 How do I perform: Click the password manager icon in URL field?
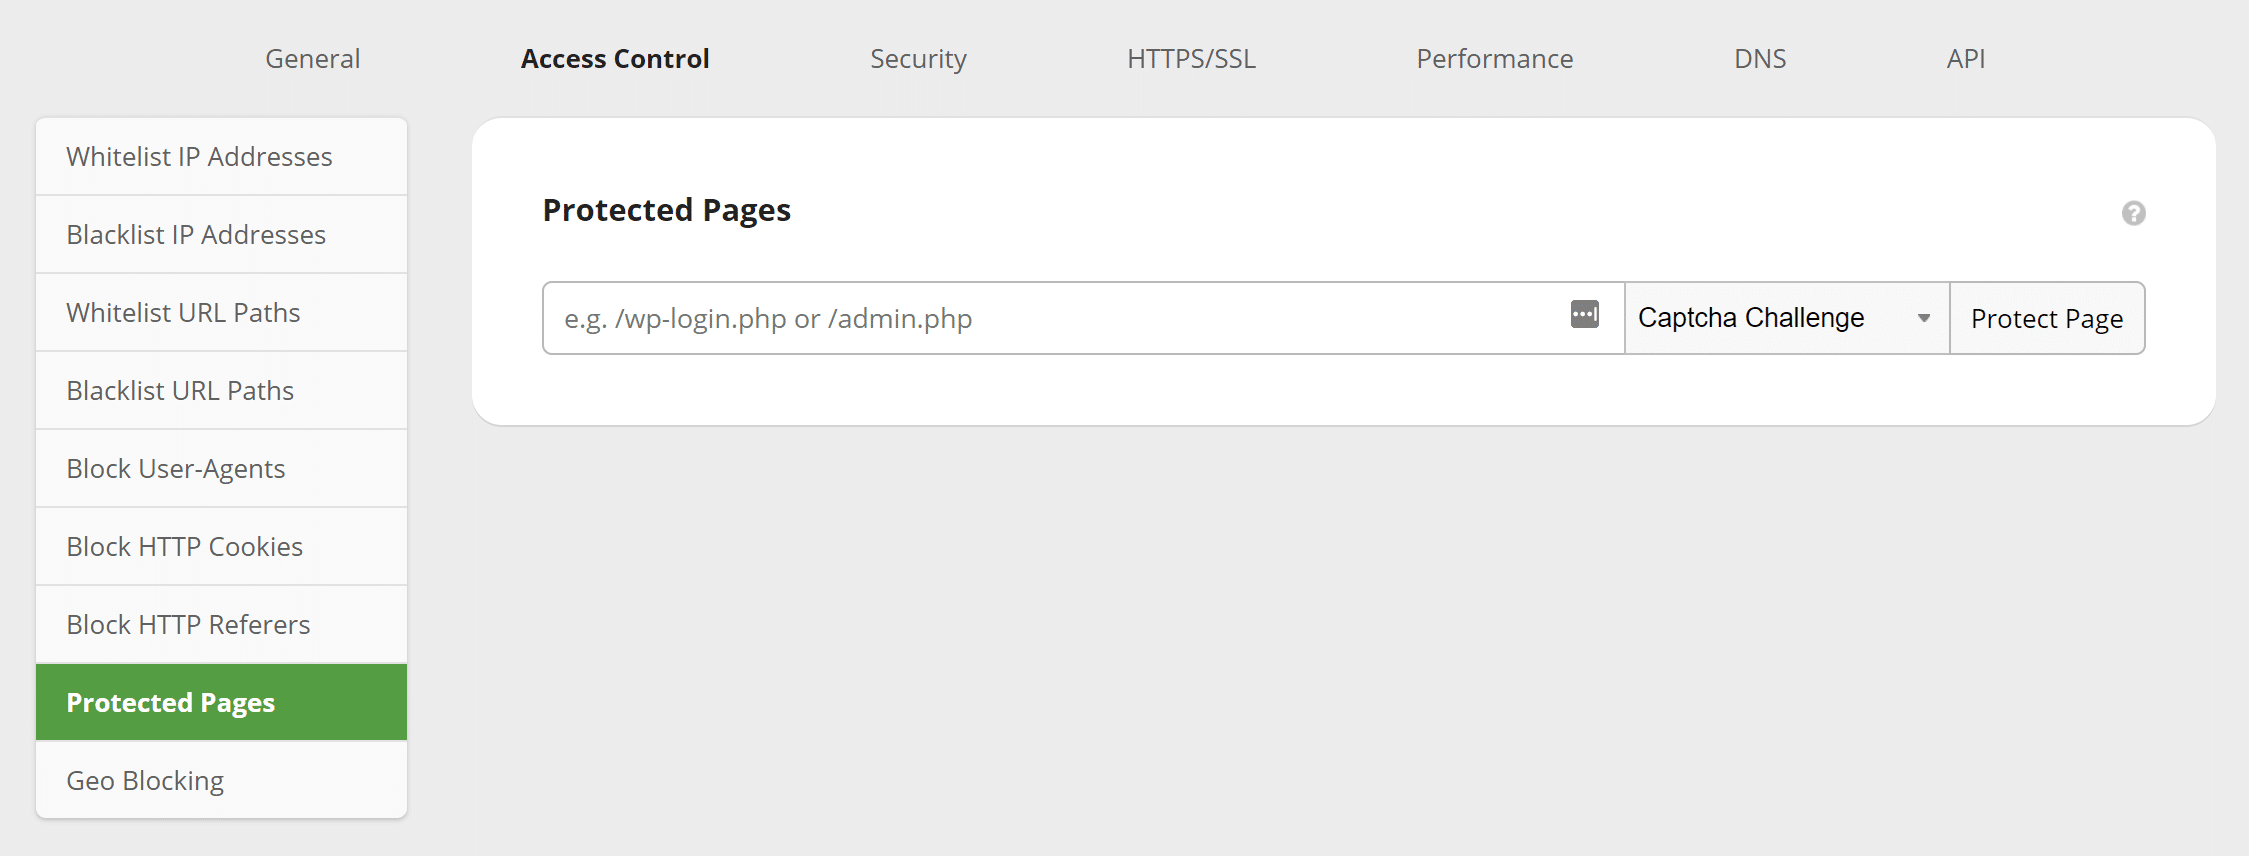1584,314
